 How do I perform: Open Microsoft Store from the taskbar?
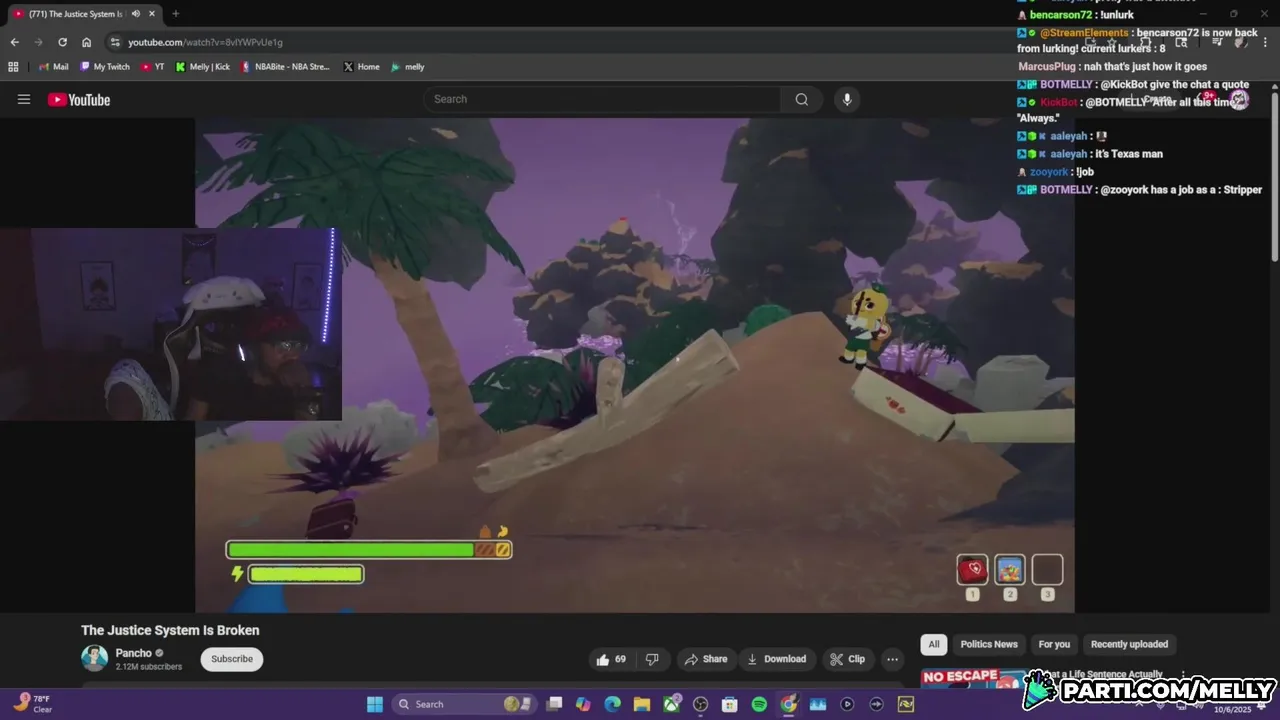pyautogui.click(x=730, y=704)
